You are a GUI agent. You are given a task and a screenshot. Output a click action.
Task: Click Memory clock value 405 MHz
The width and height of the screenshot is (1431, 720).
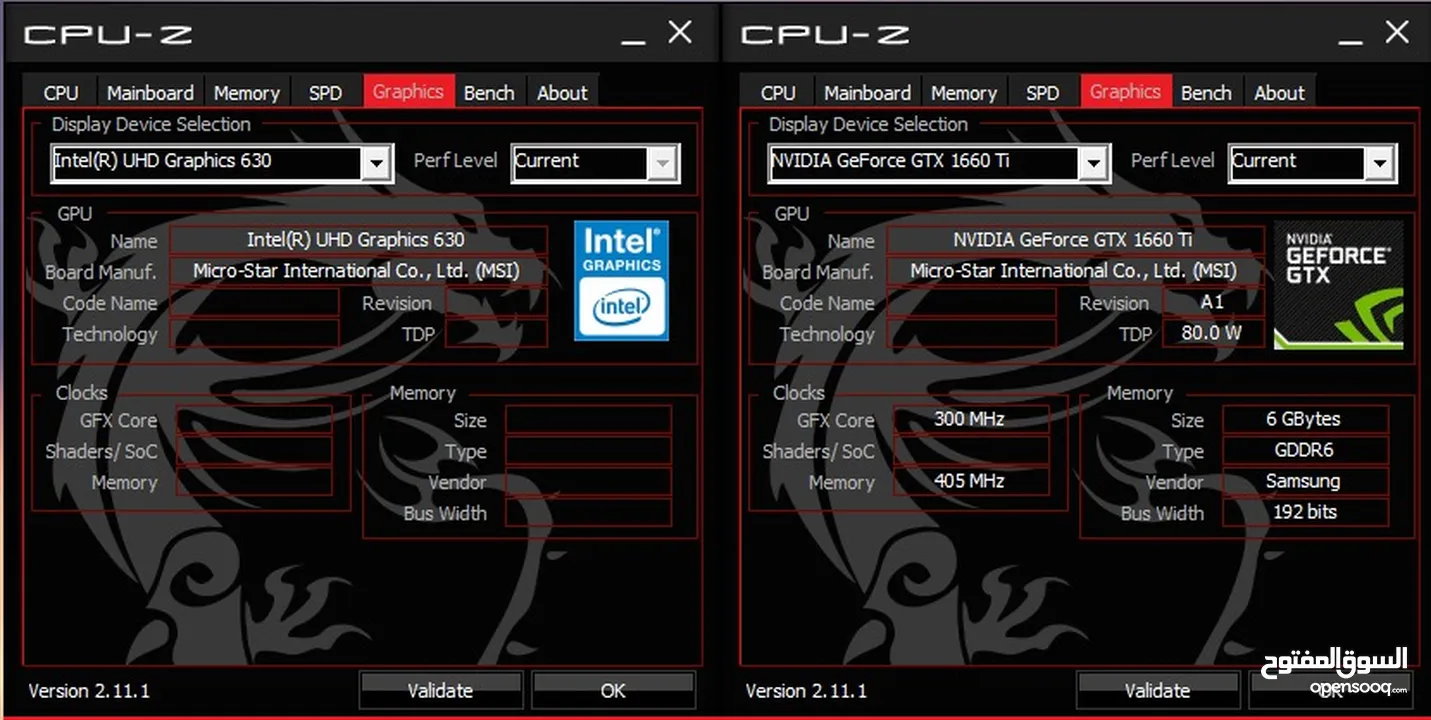pyautogui.click(x=971, y=481)
